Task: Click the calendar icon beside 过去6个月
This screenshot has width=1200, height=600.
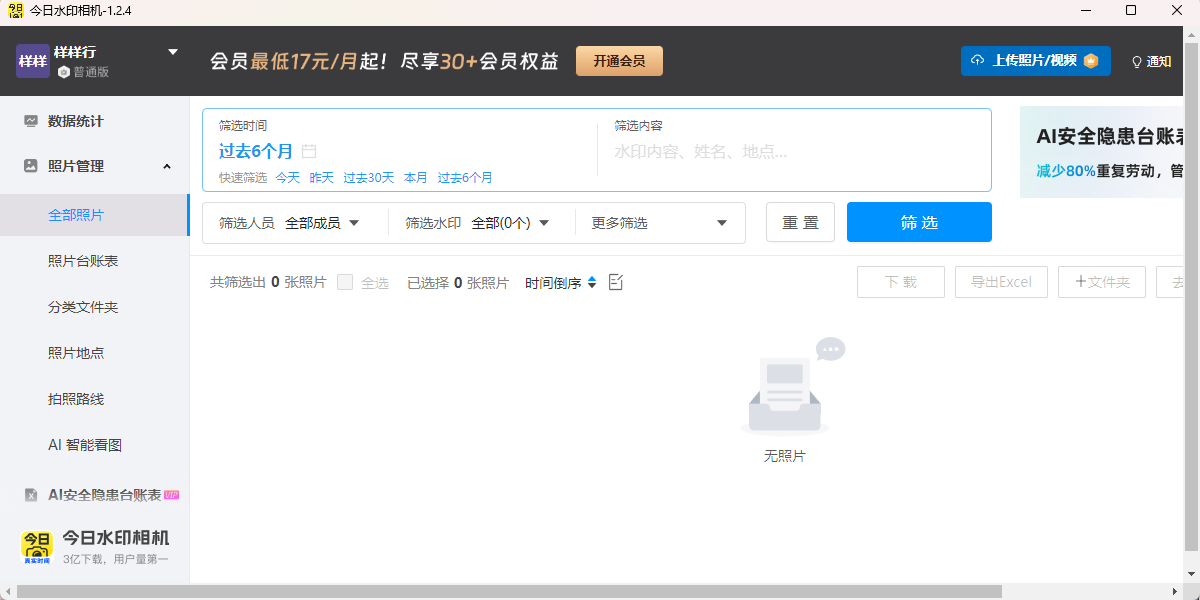Action: point(309,152)
